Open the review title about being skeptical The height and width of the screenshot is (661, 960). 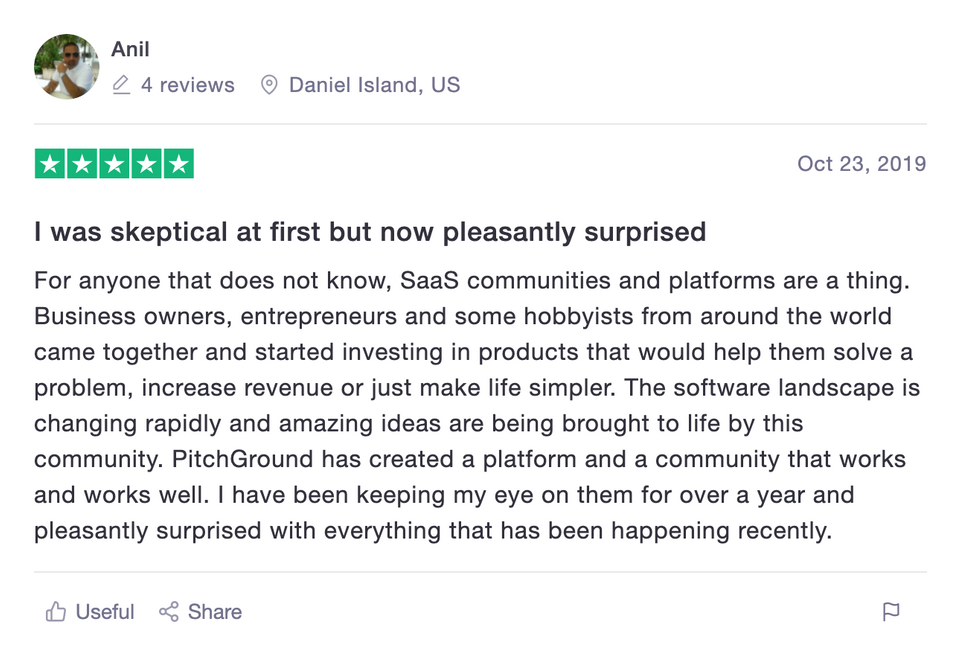[370, 233]
